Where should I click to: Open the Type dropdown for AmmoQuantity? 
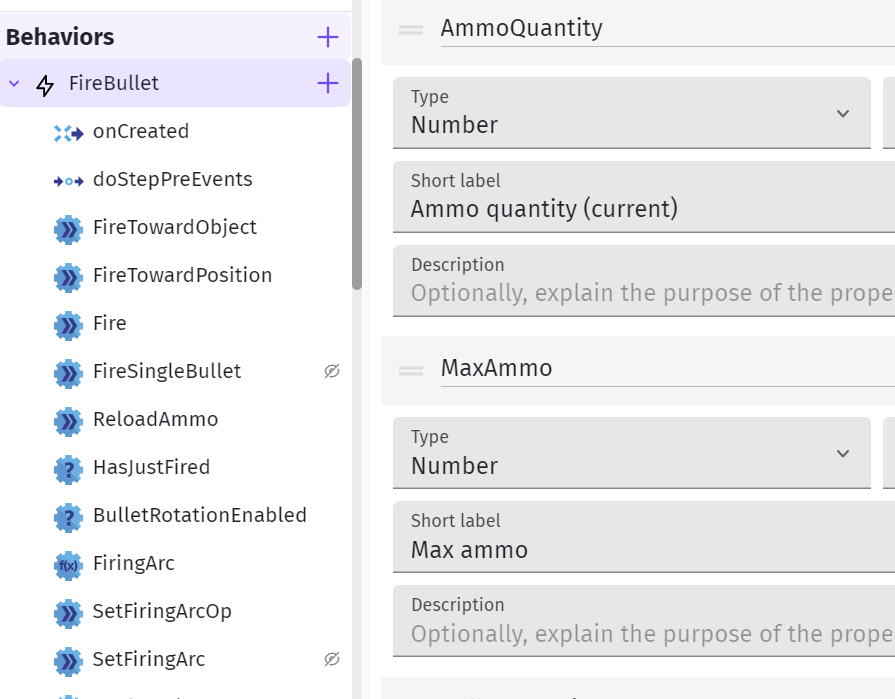click(632, 113)
